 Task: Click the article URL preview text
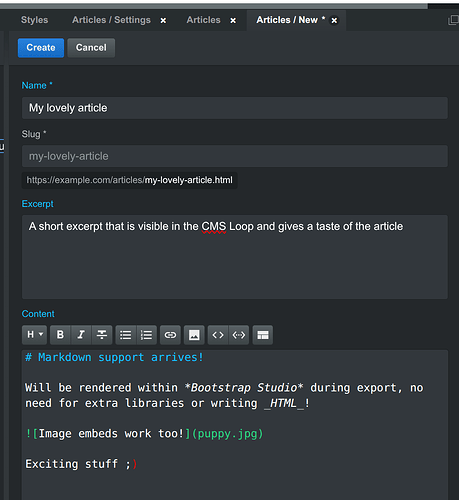point(129,180)
